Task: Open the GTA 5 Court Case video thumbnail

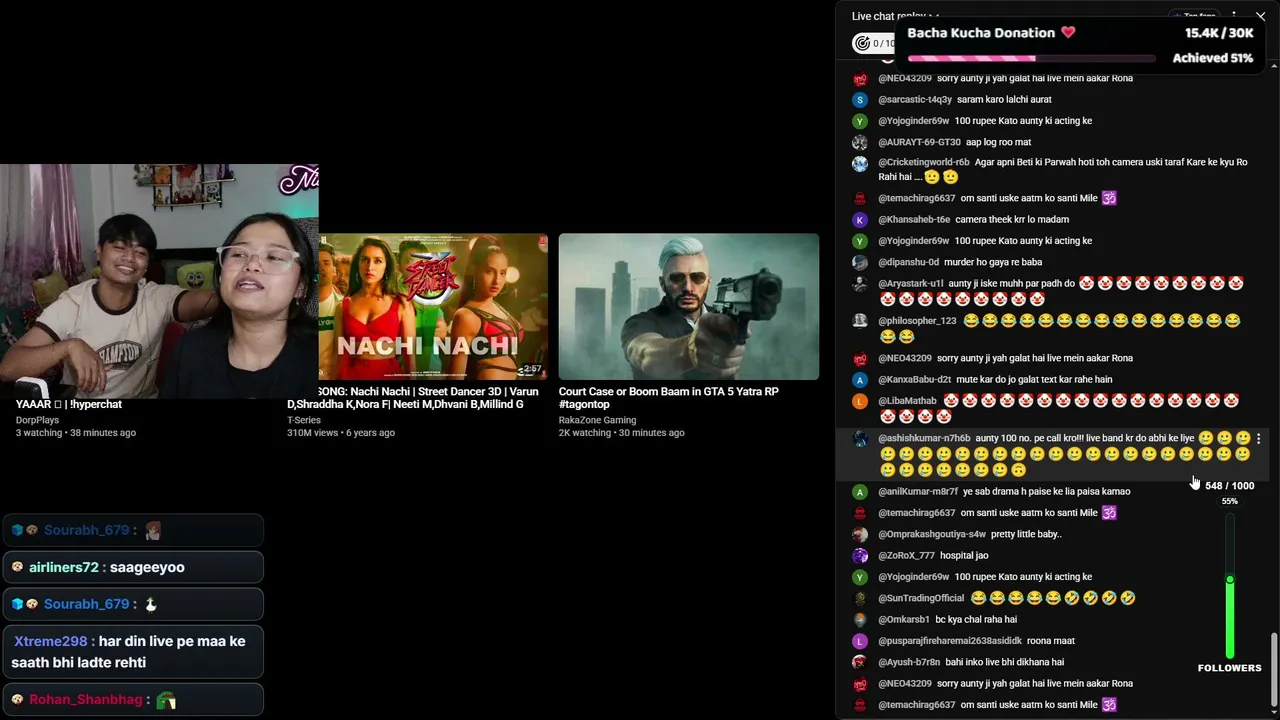Action: coord(689,307)
